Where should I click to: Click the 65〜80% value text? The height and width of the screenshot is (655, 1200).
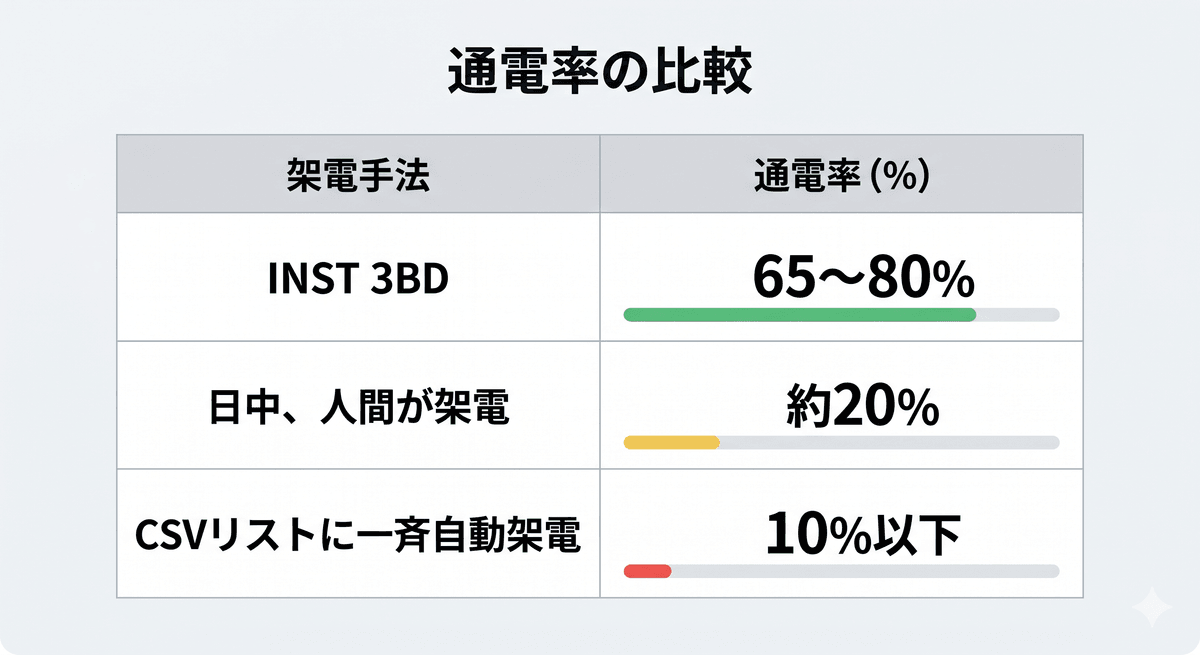tap(863, 277)
